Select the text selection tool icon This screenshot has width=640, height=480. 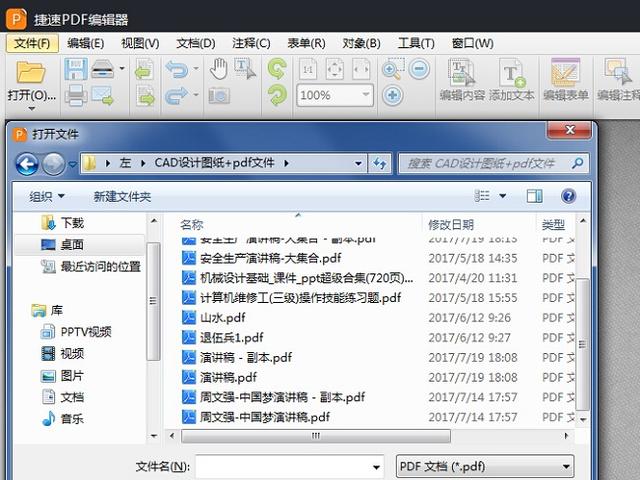coord(245,69)
